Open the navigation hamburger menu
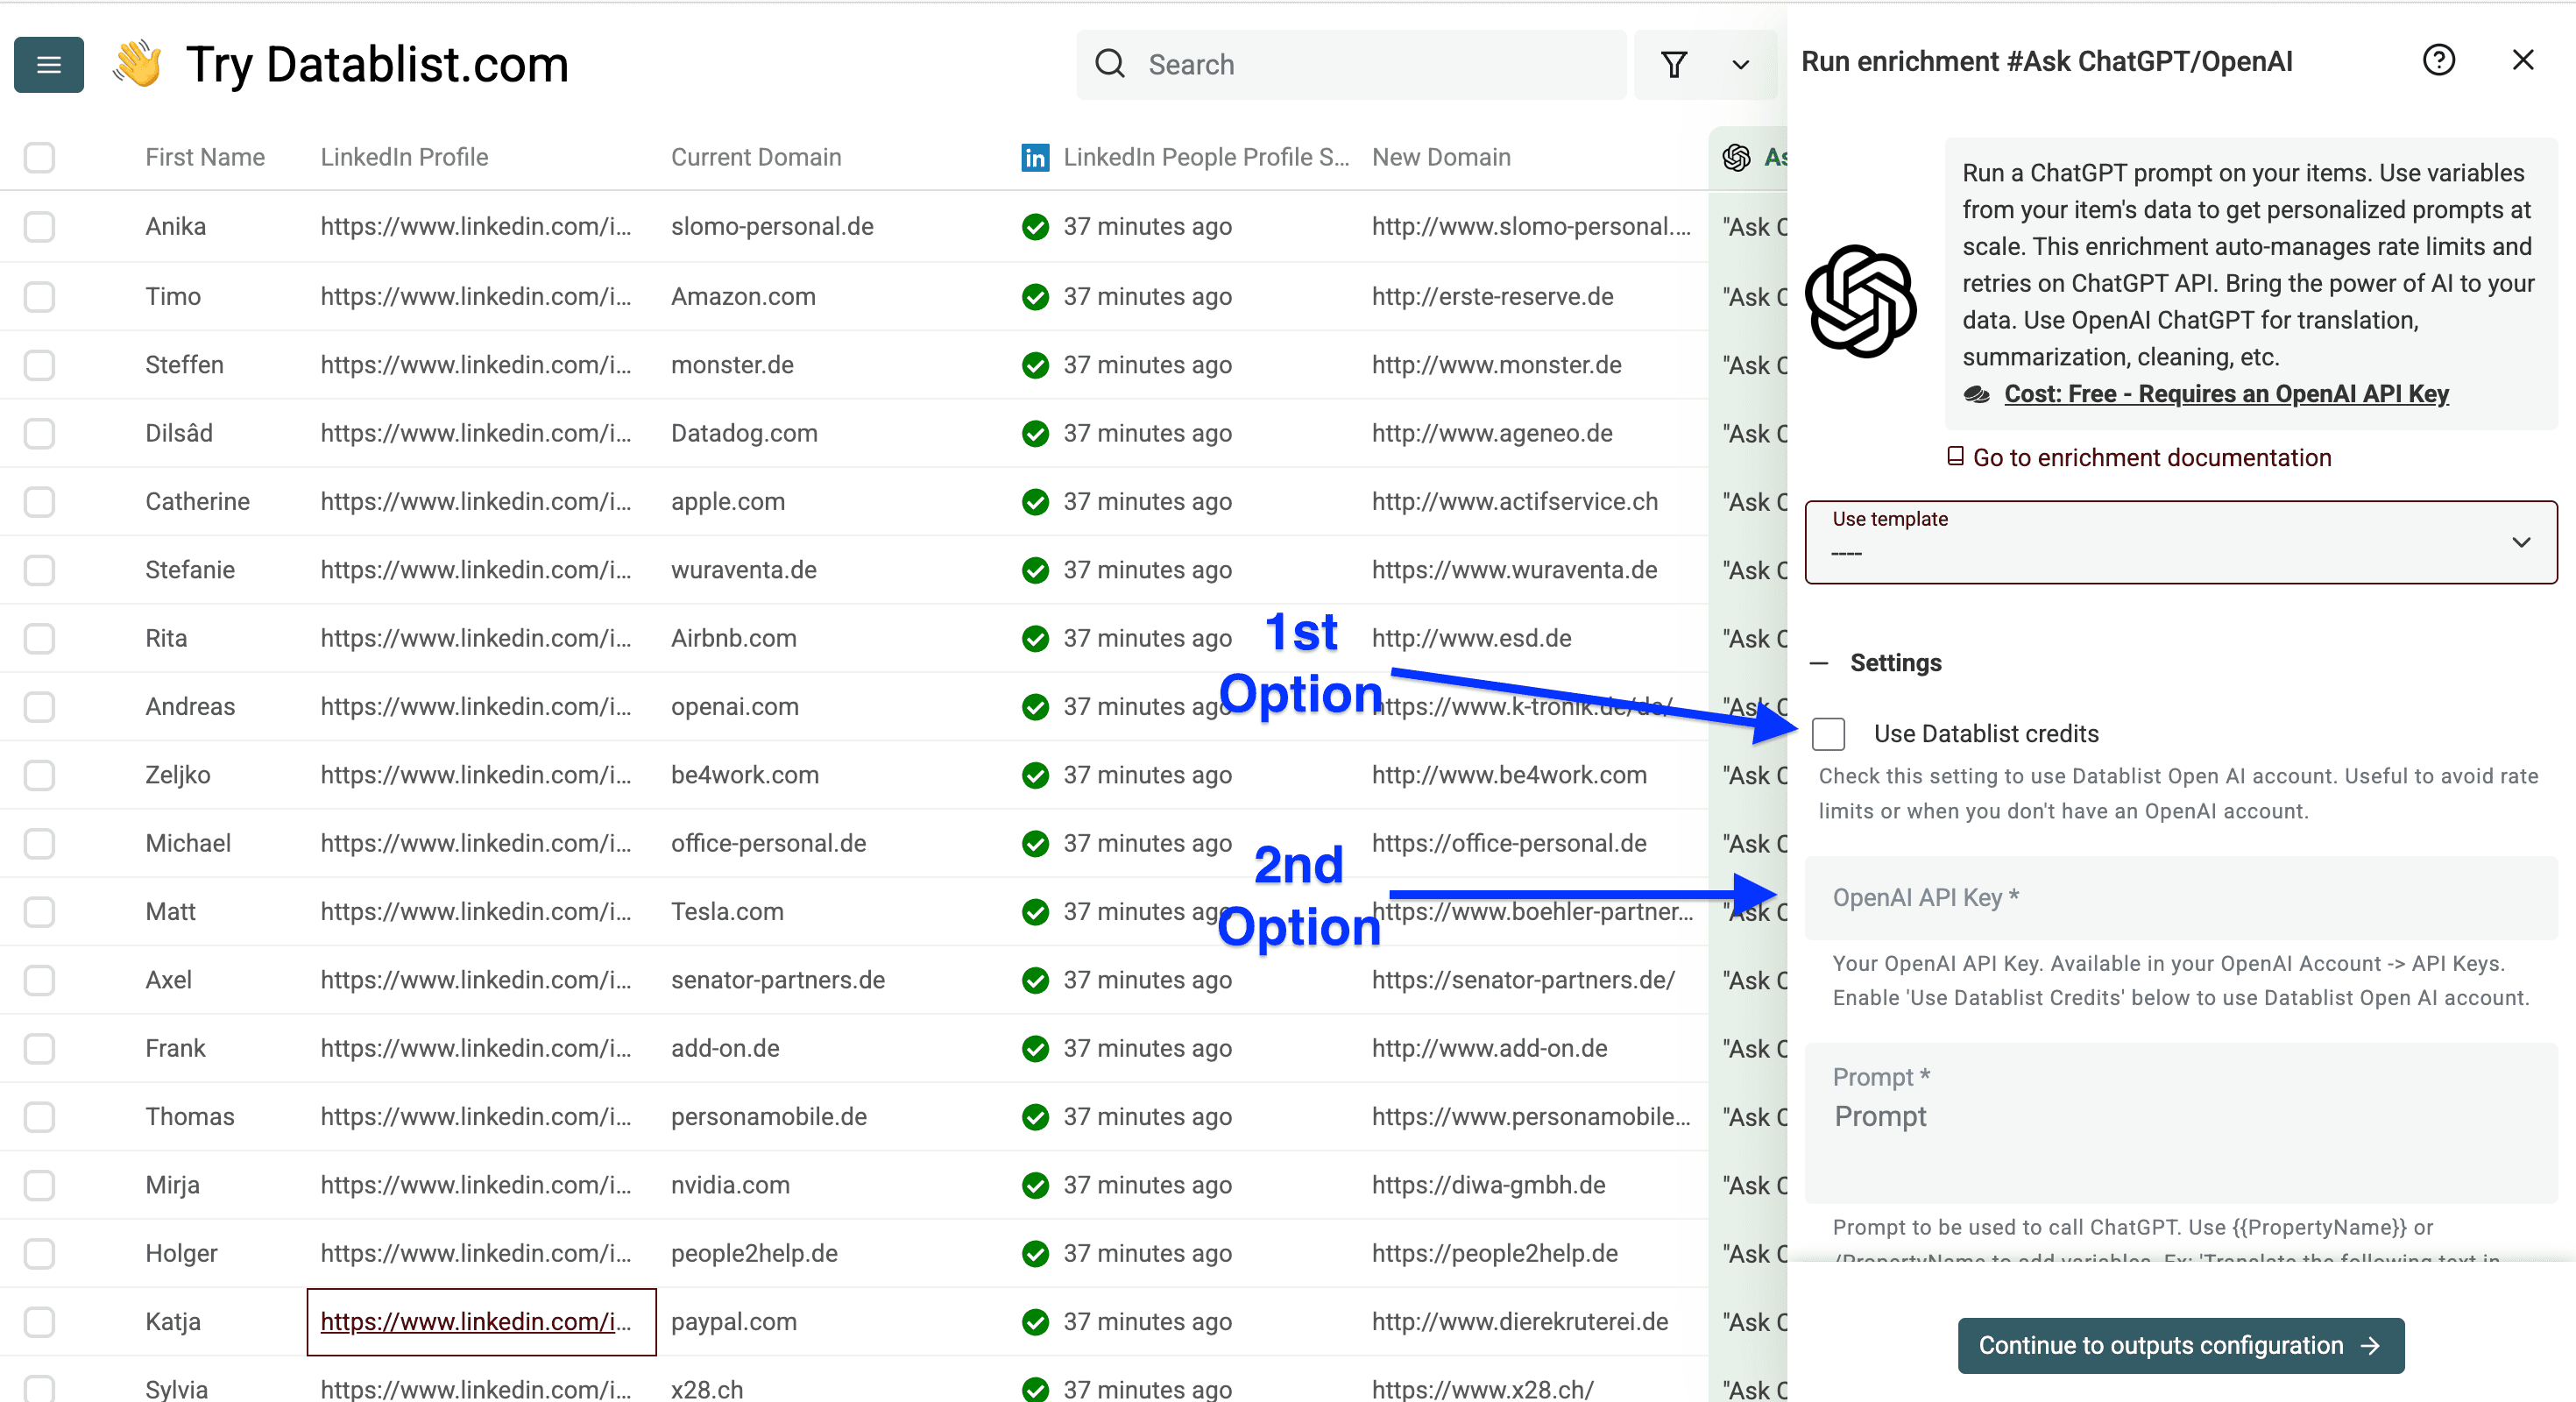 pos(48,64)
